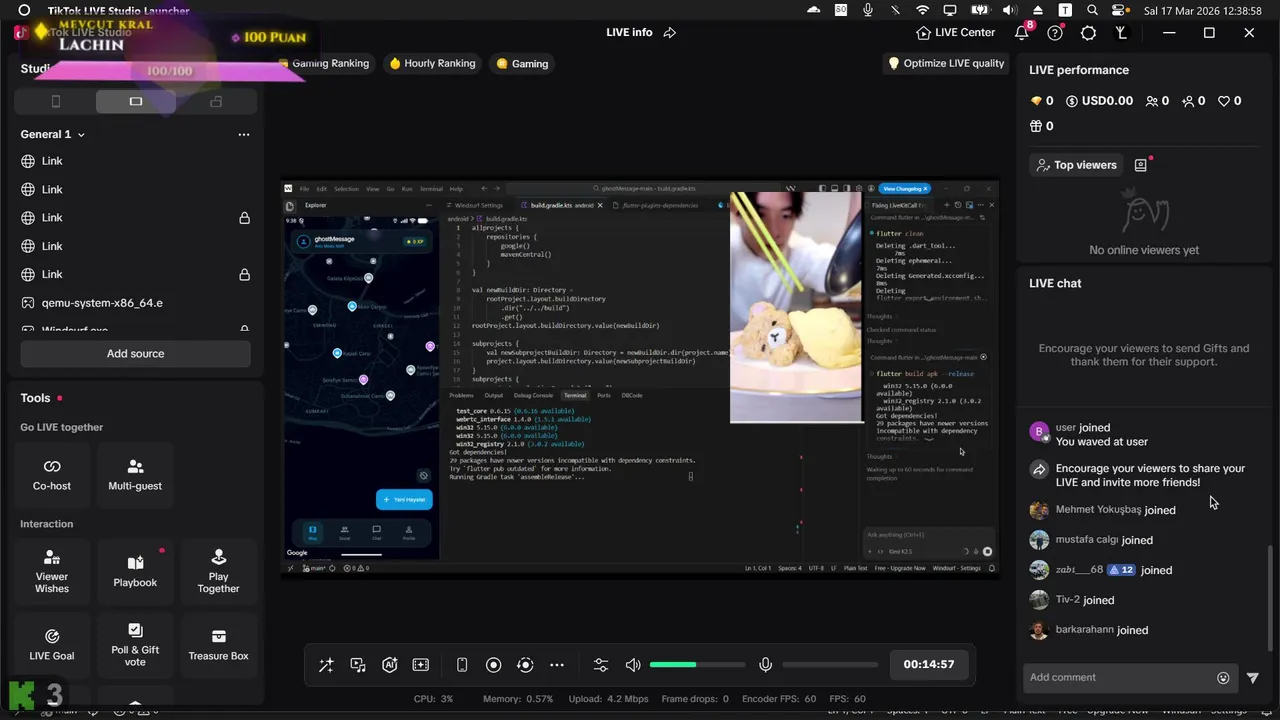
Task: Open Co-host tool
Action: click(52, 475)
